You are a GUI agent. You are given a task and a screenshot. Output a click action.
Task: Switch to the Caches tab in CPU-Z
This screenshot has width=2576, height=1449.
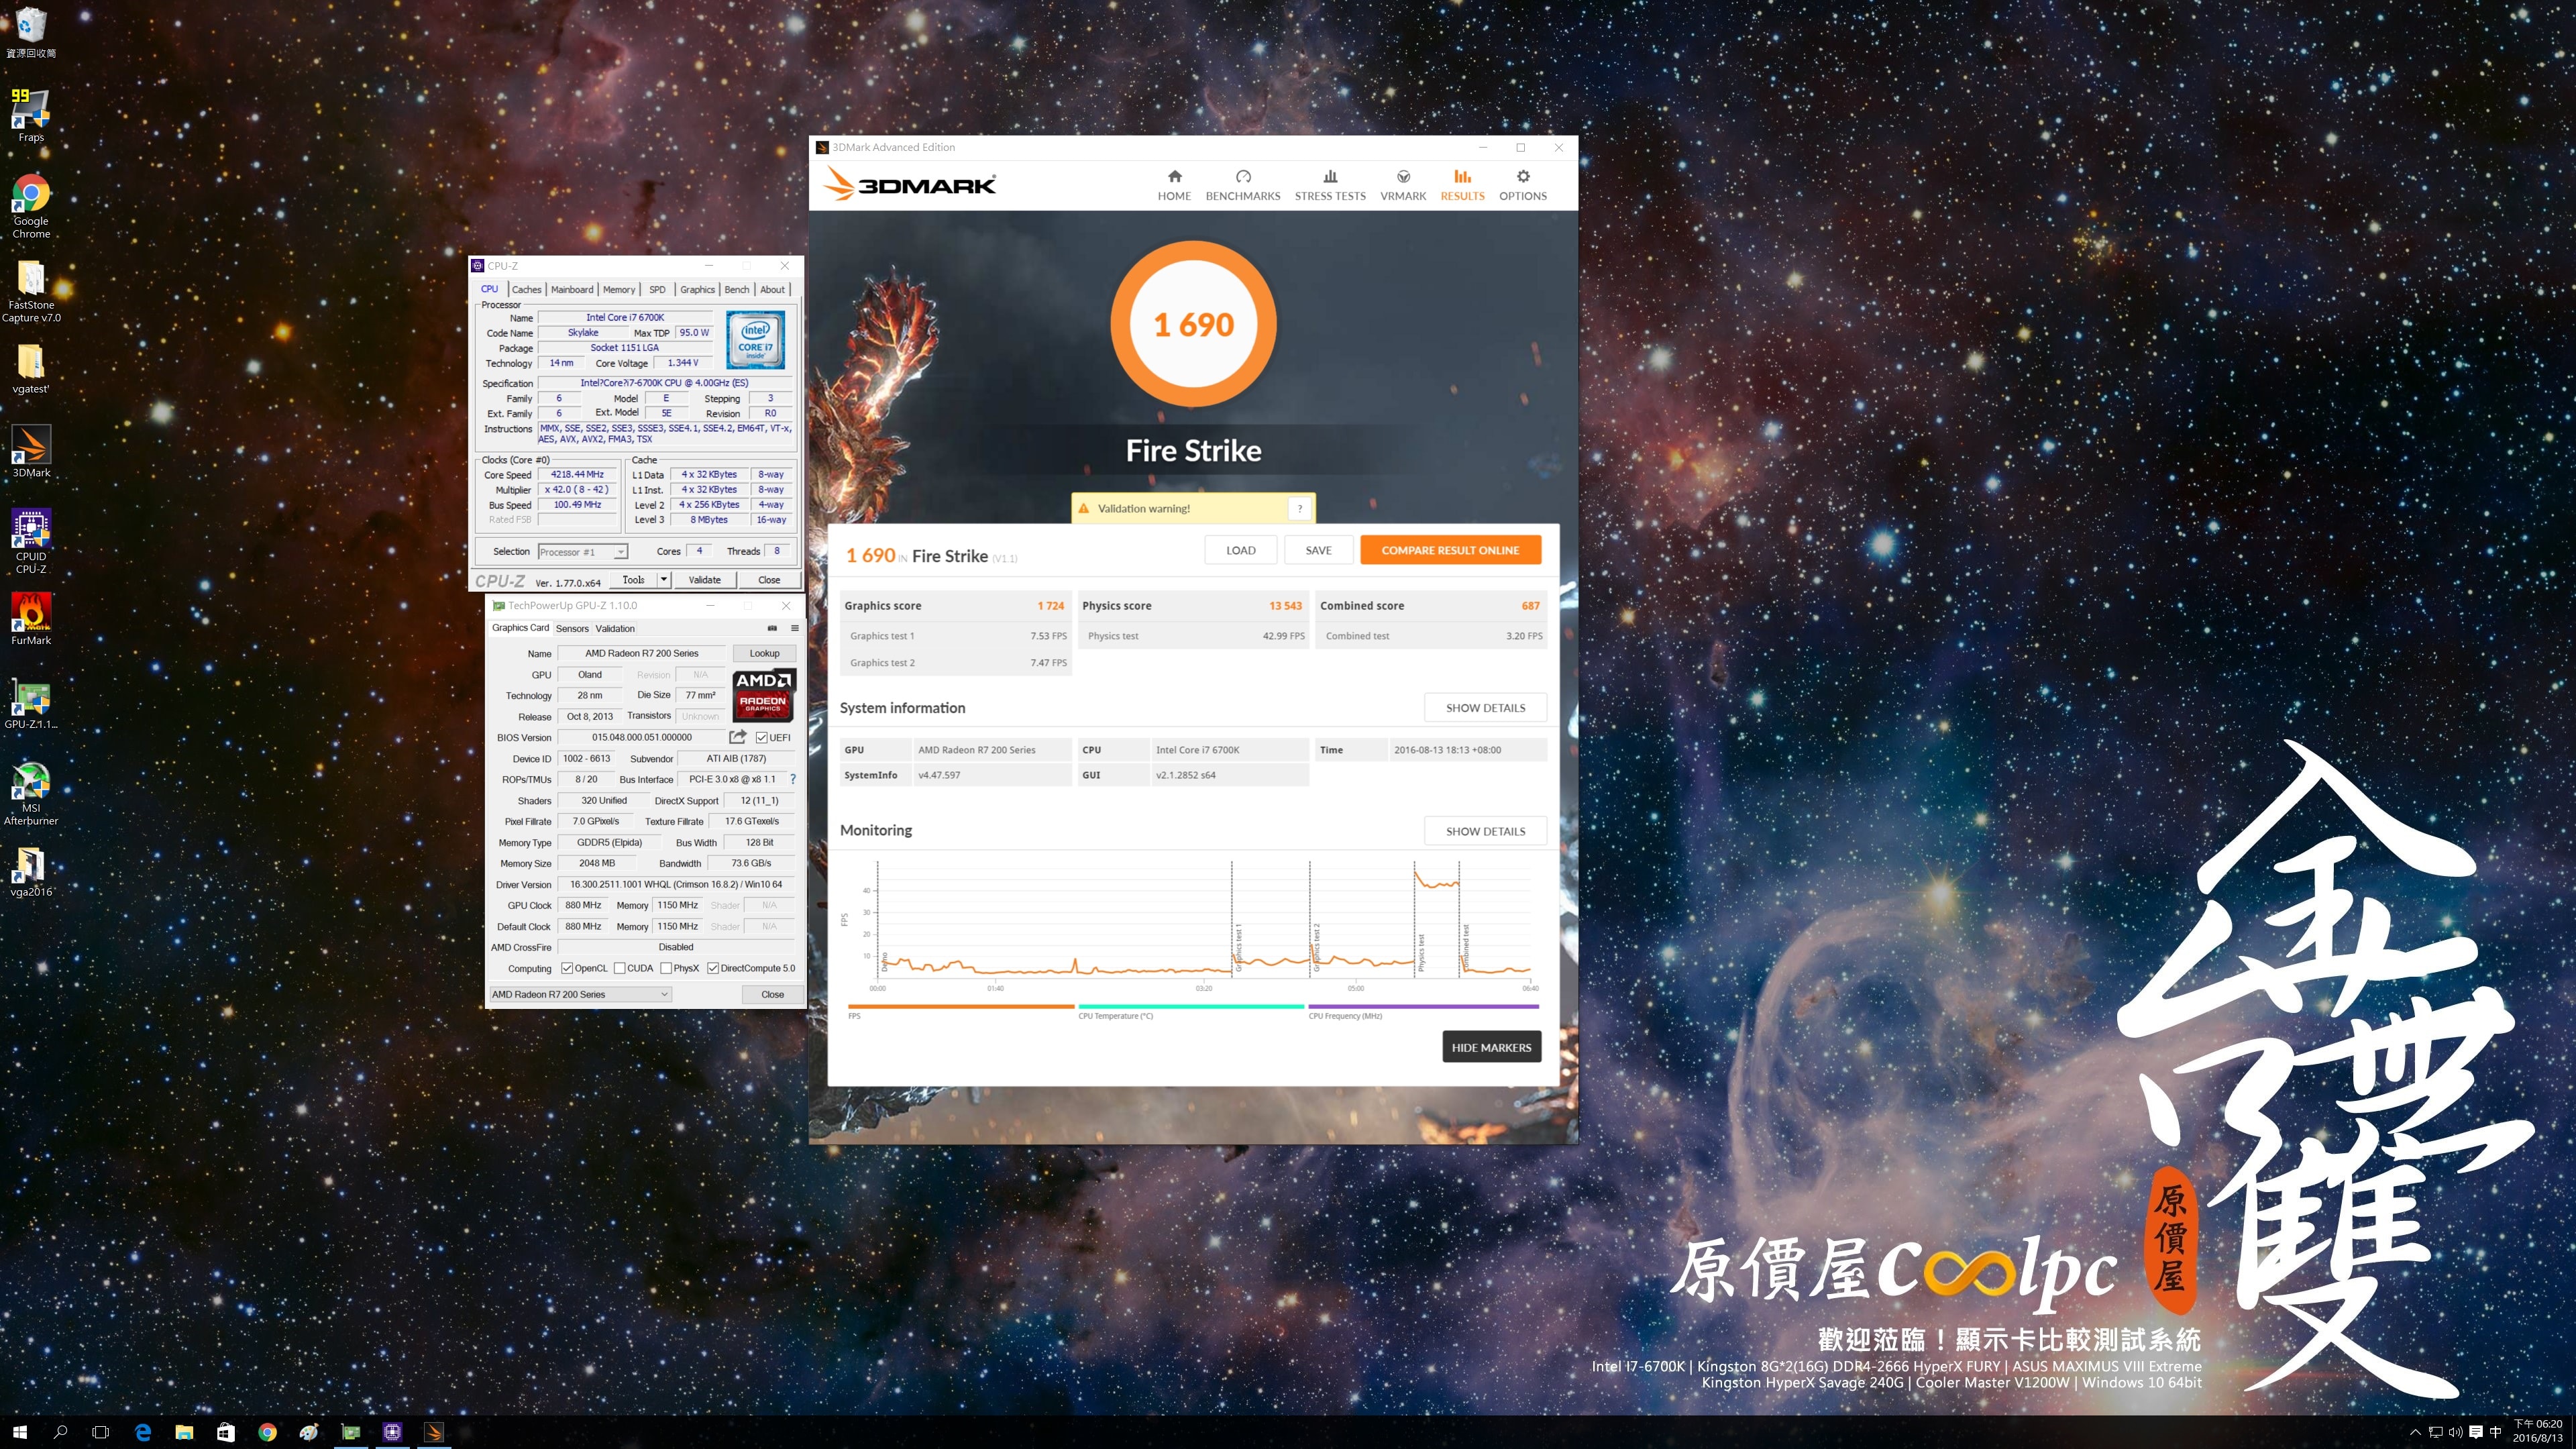click(x=527, y=289)
